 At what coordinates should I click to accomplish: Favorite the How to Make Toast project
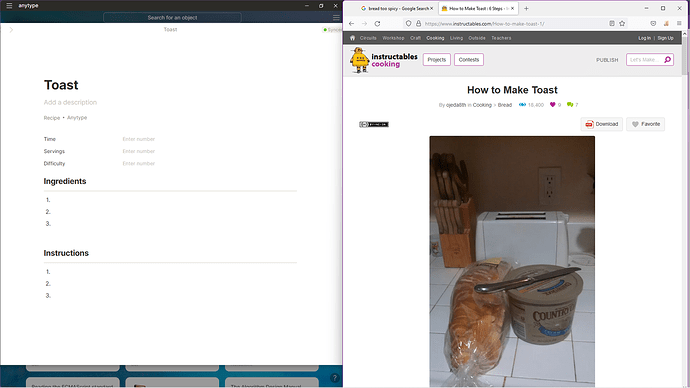click(646, 124)
